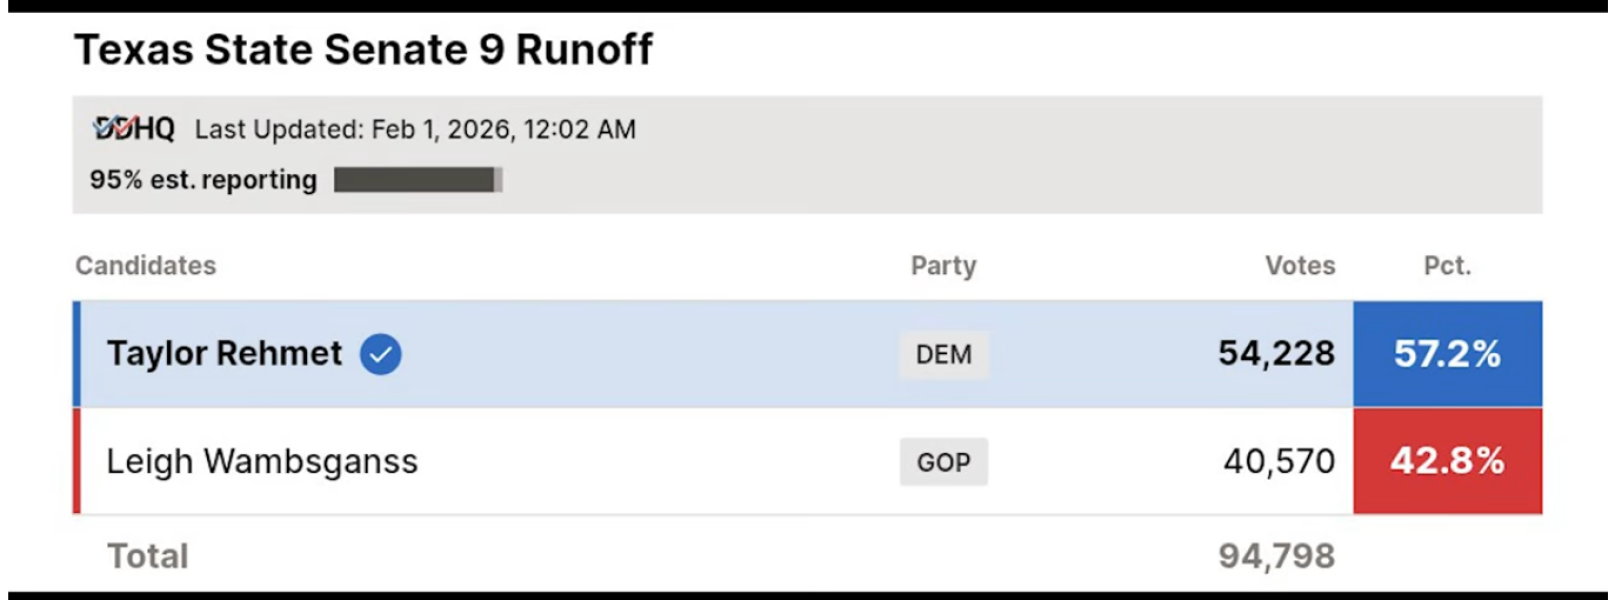Select the red 42.8% percentage box
Image resolution: width=1615 pixels, height=600 pixels.
[1447, 461]
